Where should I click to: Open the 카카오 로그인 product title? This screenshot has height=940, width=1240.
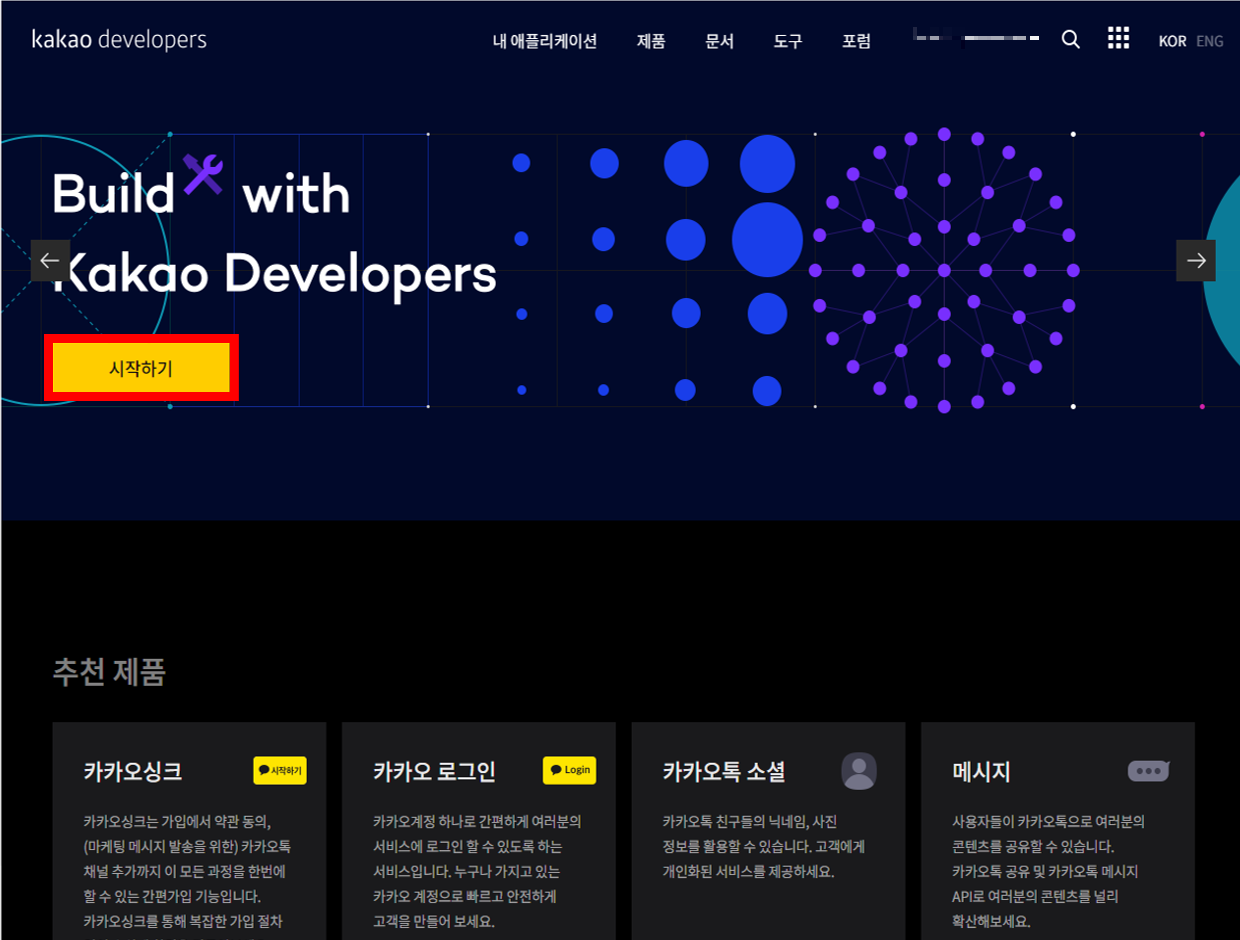[x=434, y=772]
